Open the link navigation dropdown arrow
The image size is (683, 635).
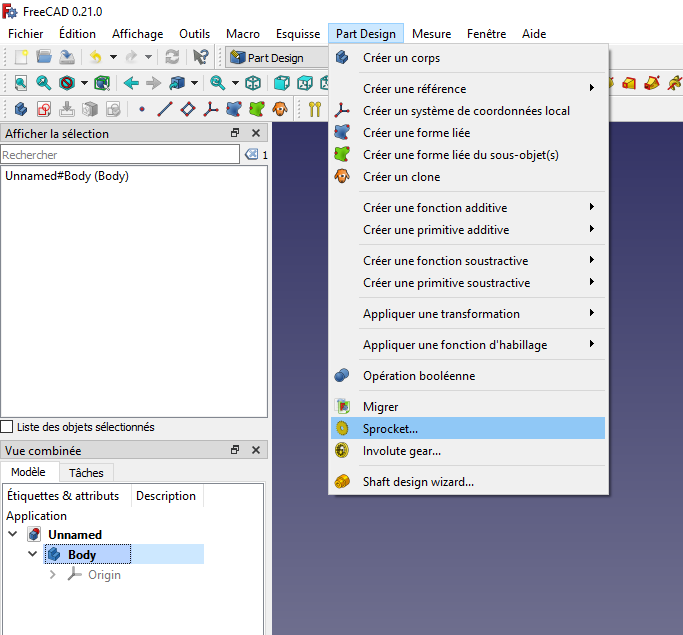coord(194,83)
